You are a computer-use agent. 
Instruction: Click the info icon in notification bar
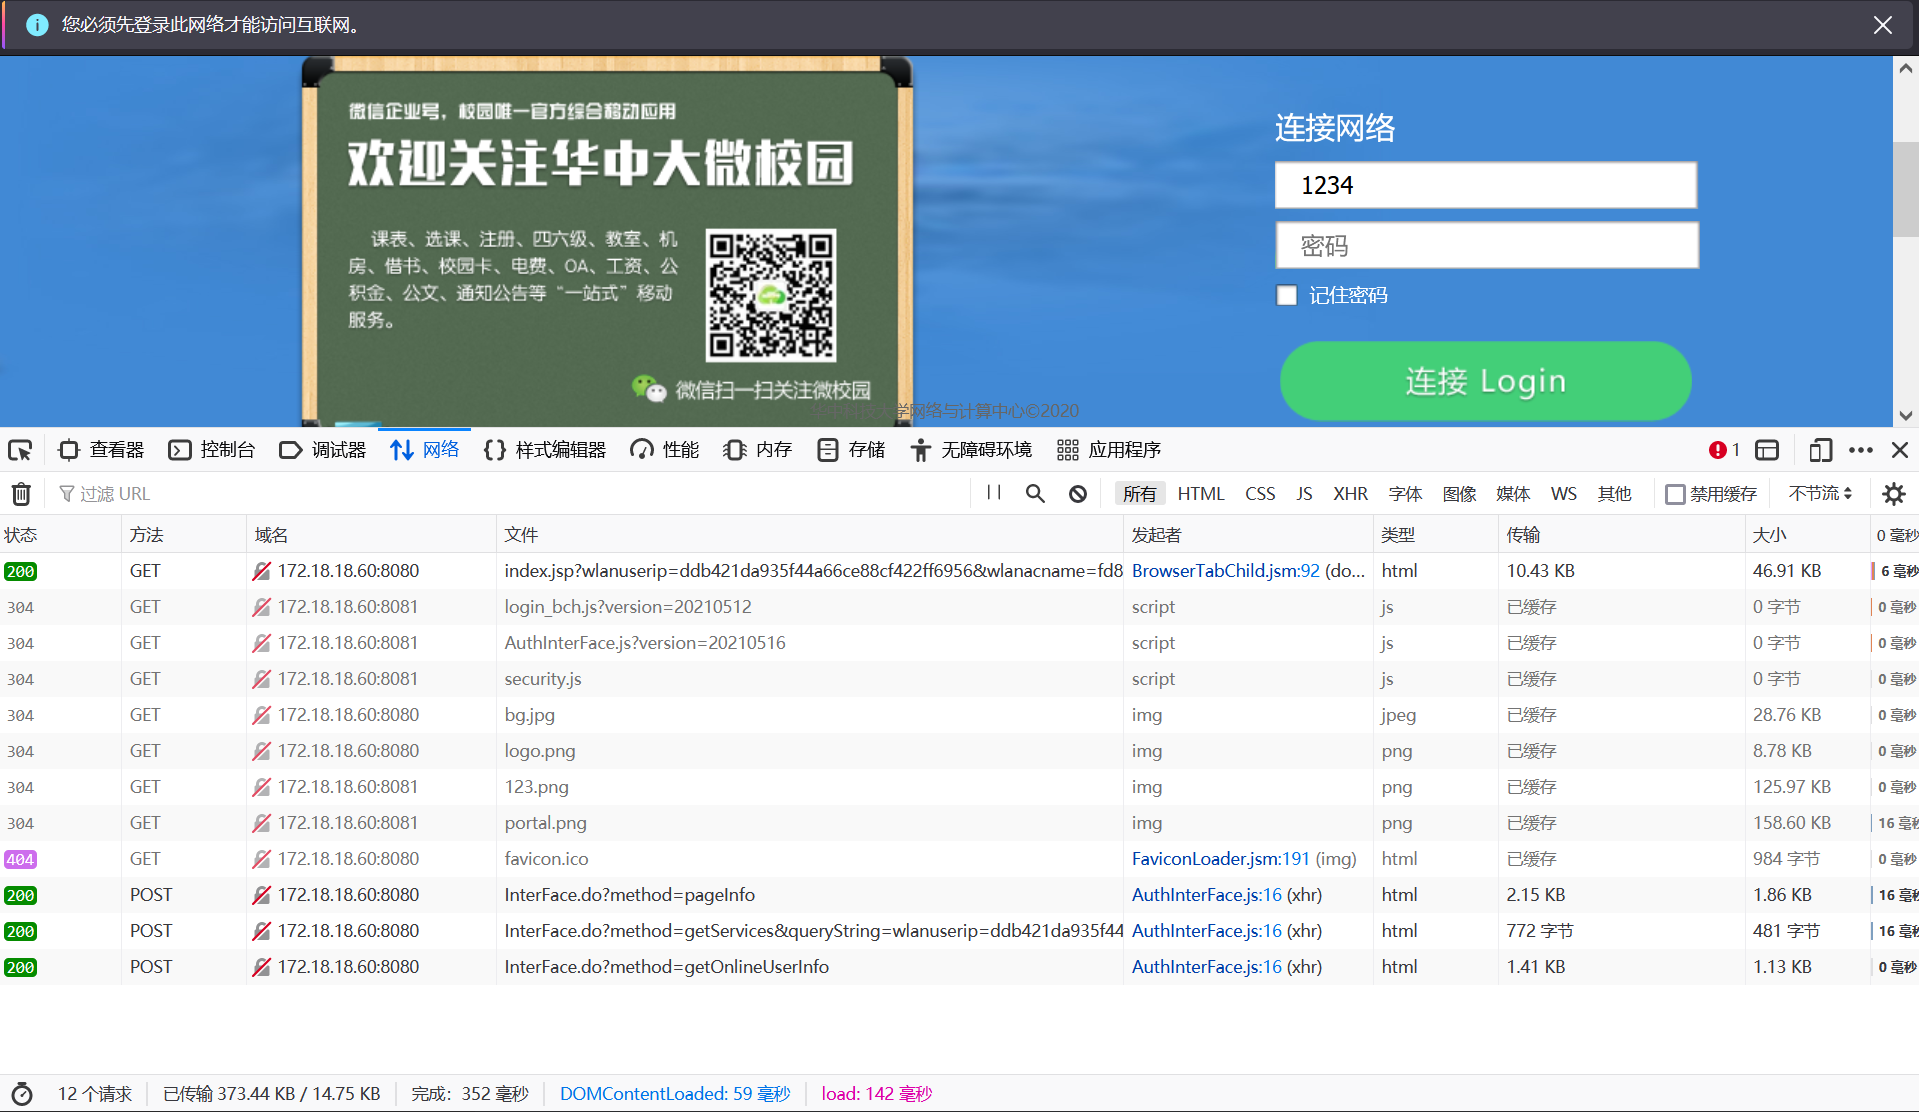pyautogui.click(x=37, y=25)
